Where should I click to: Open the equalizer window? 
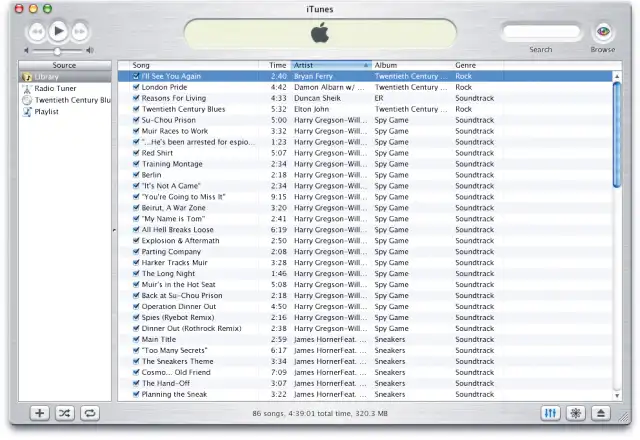[x=550, y=412]
